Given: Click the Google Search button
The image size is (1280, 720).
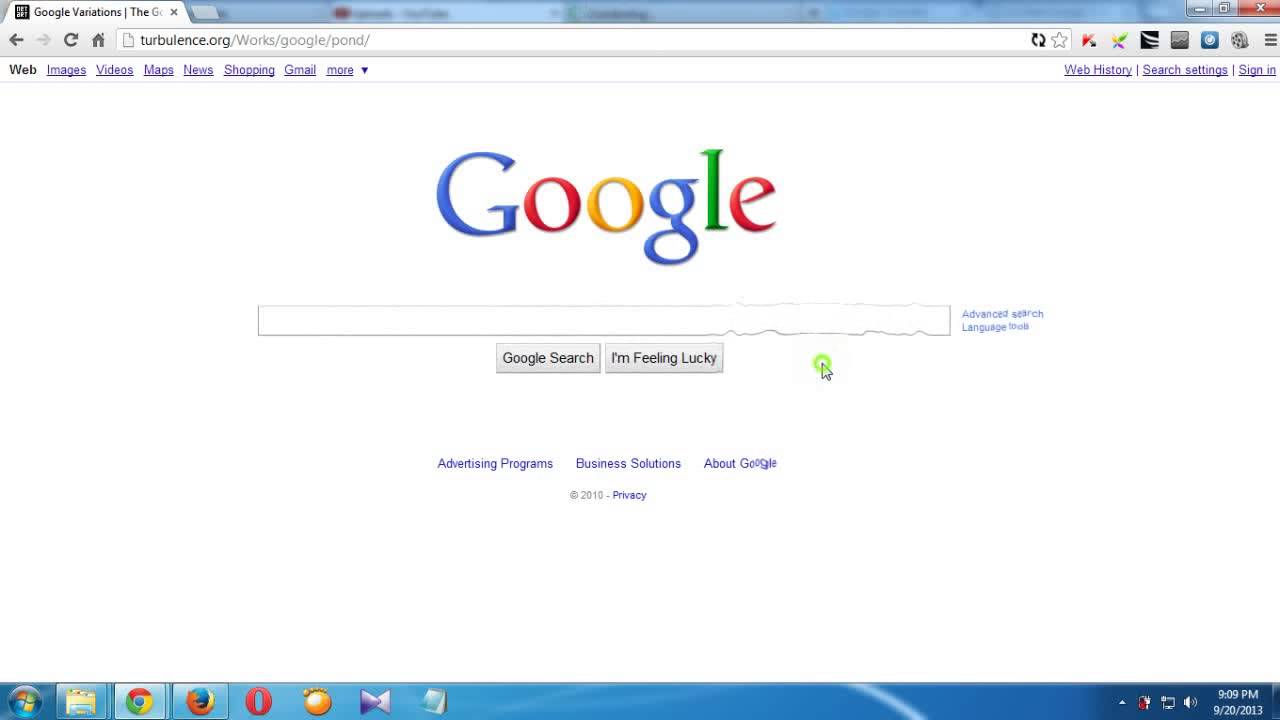Looking at the screenshot, I should [x=548, y=358].
